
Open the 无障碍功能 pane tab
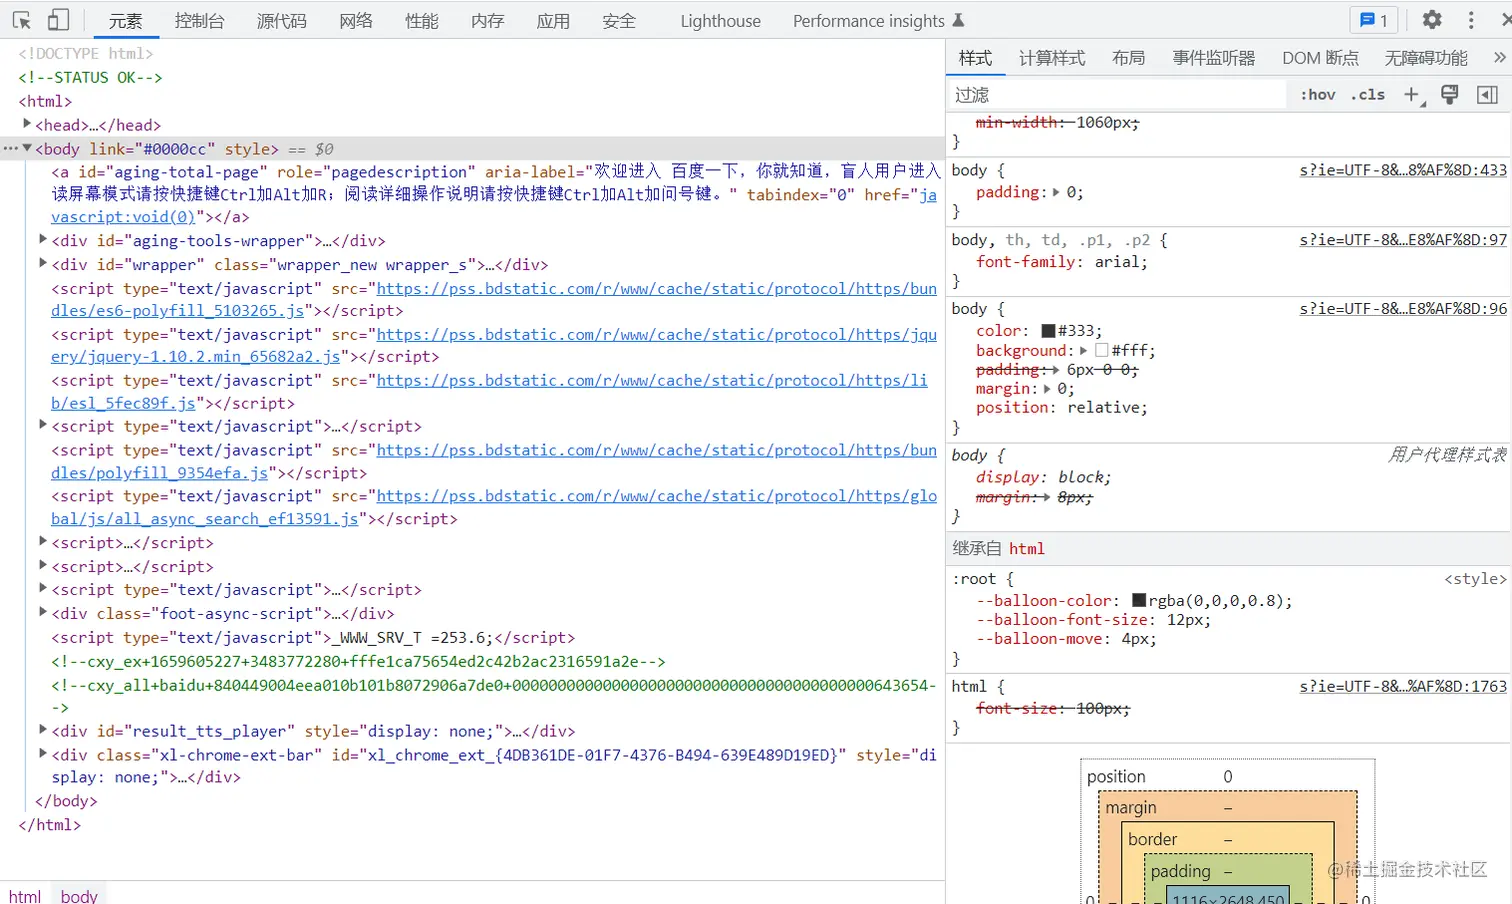coord(1426,58)
